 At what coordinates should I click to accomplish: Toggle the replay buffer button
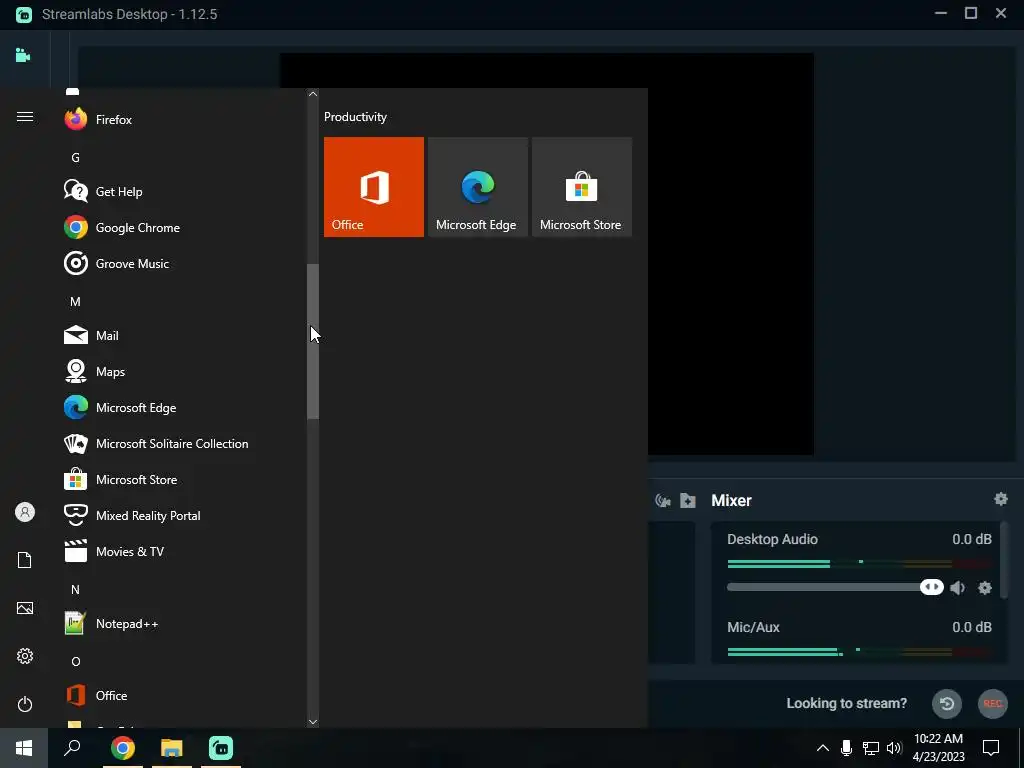tap(947, 703)
